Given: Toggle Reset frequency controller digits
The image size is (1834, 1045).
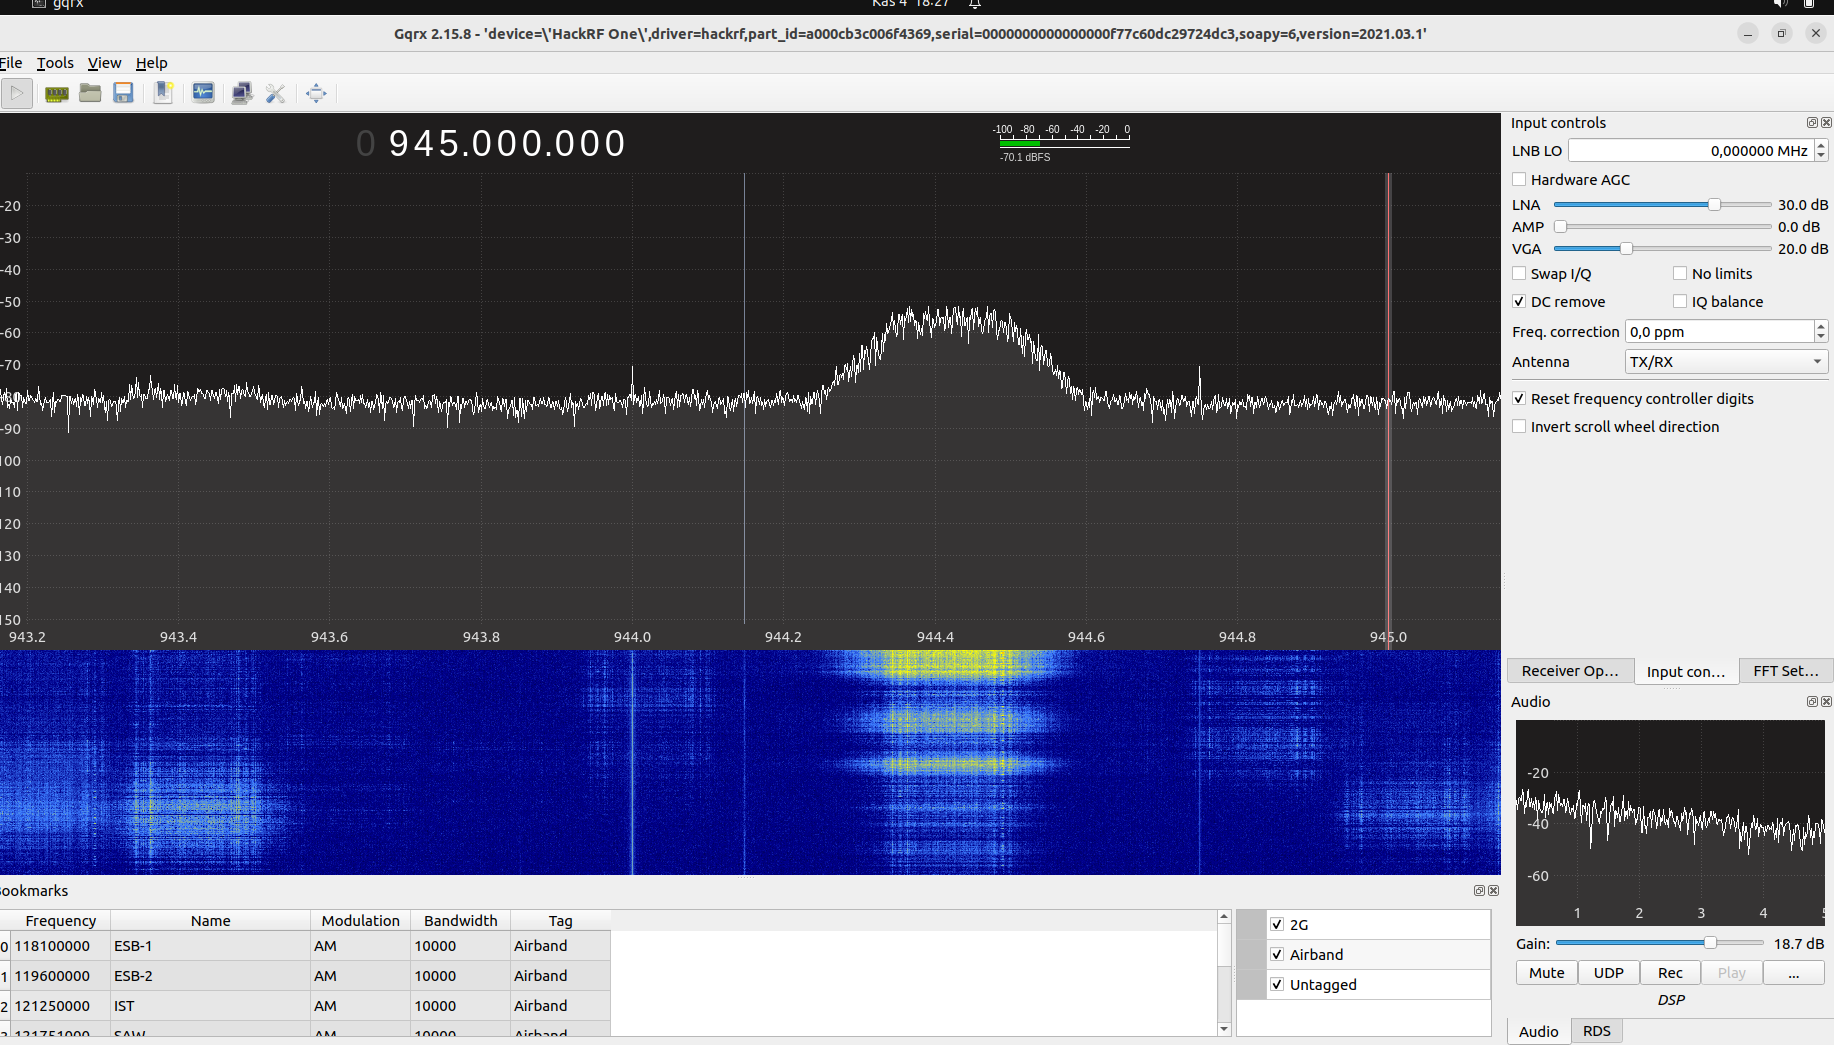Looking at the screenshot, I should (1519, 398).
